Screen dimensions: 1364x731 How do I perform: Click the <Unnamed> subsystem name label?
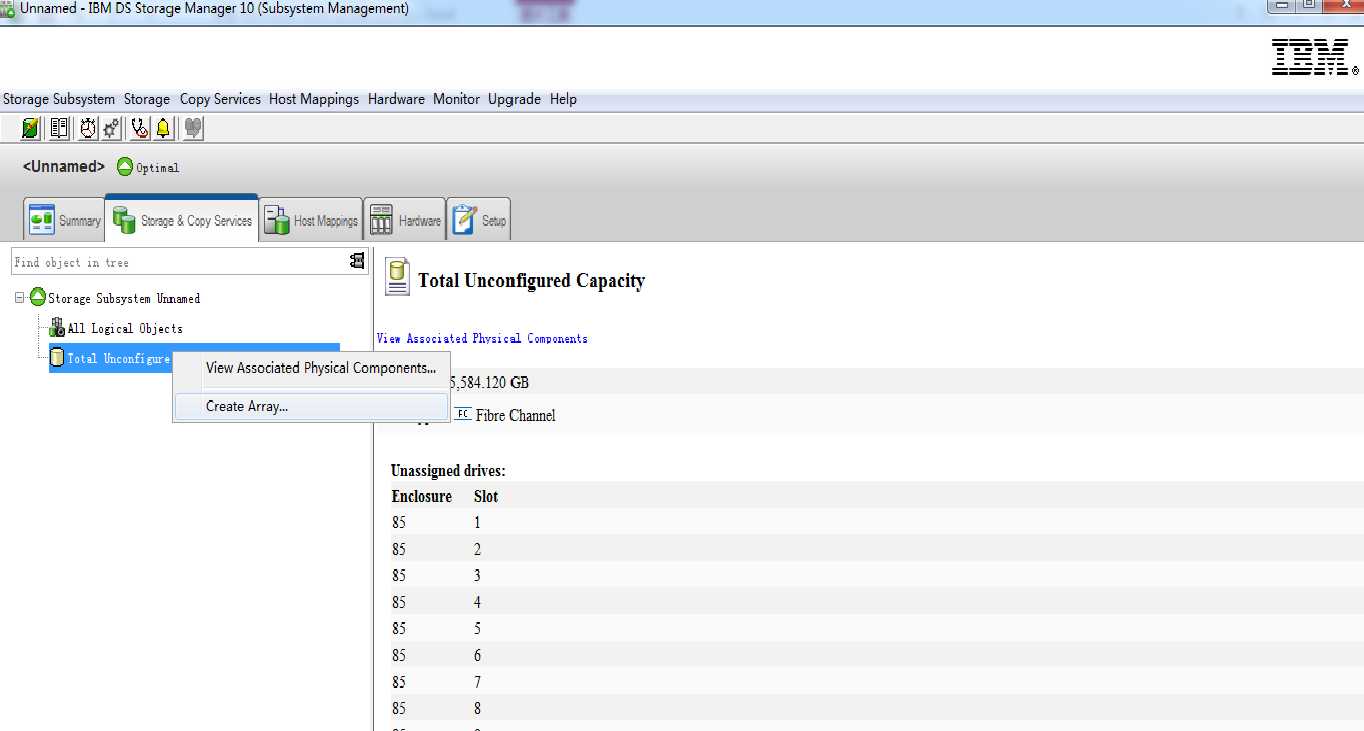tap(64, 167)
